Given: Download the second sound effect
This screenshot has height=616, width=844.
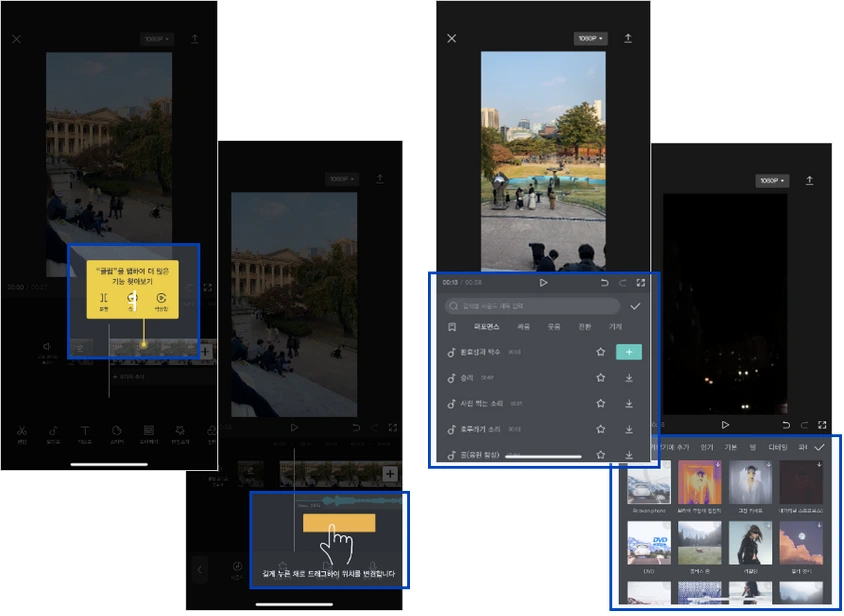Looking at the screenshot, I should point(629,378).
